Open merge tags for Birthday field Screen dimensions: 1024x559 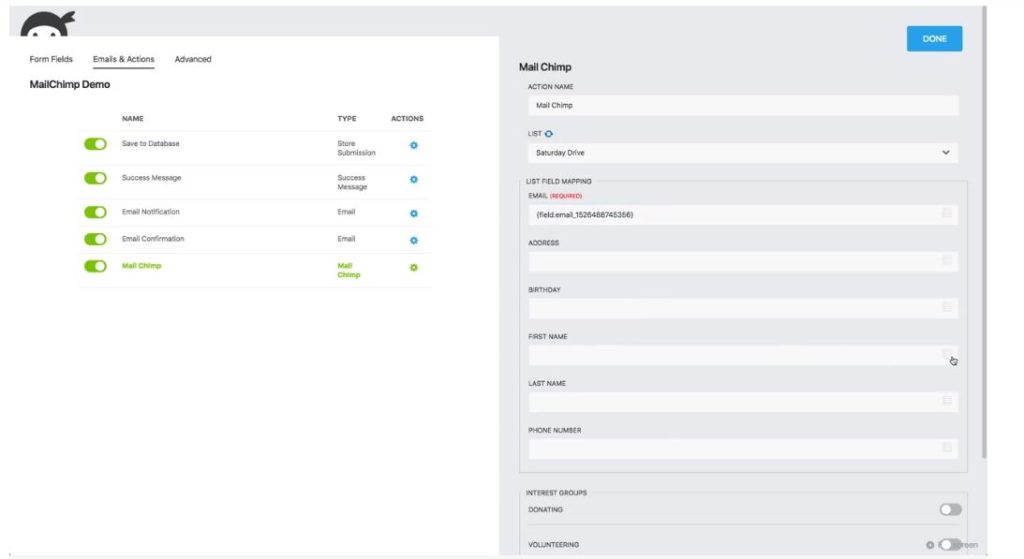(x=946, y=308)
